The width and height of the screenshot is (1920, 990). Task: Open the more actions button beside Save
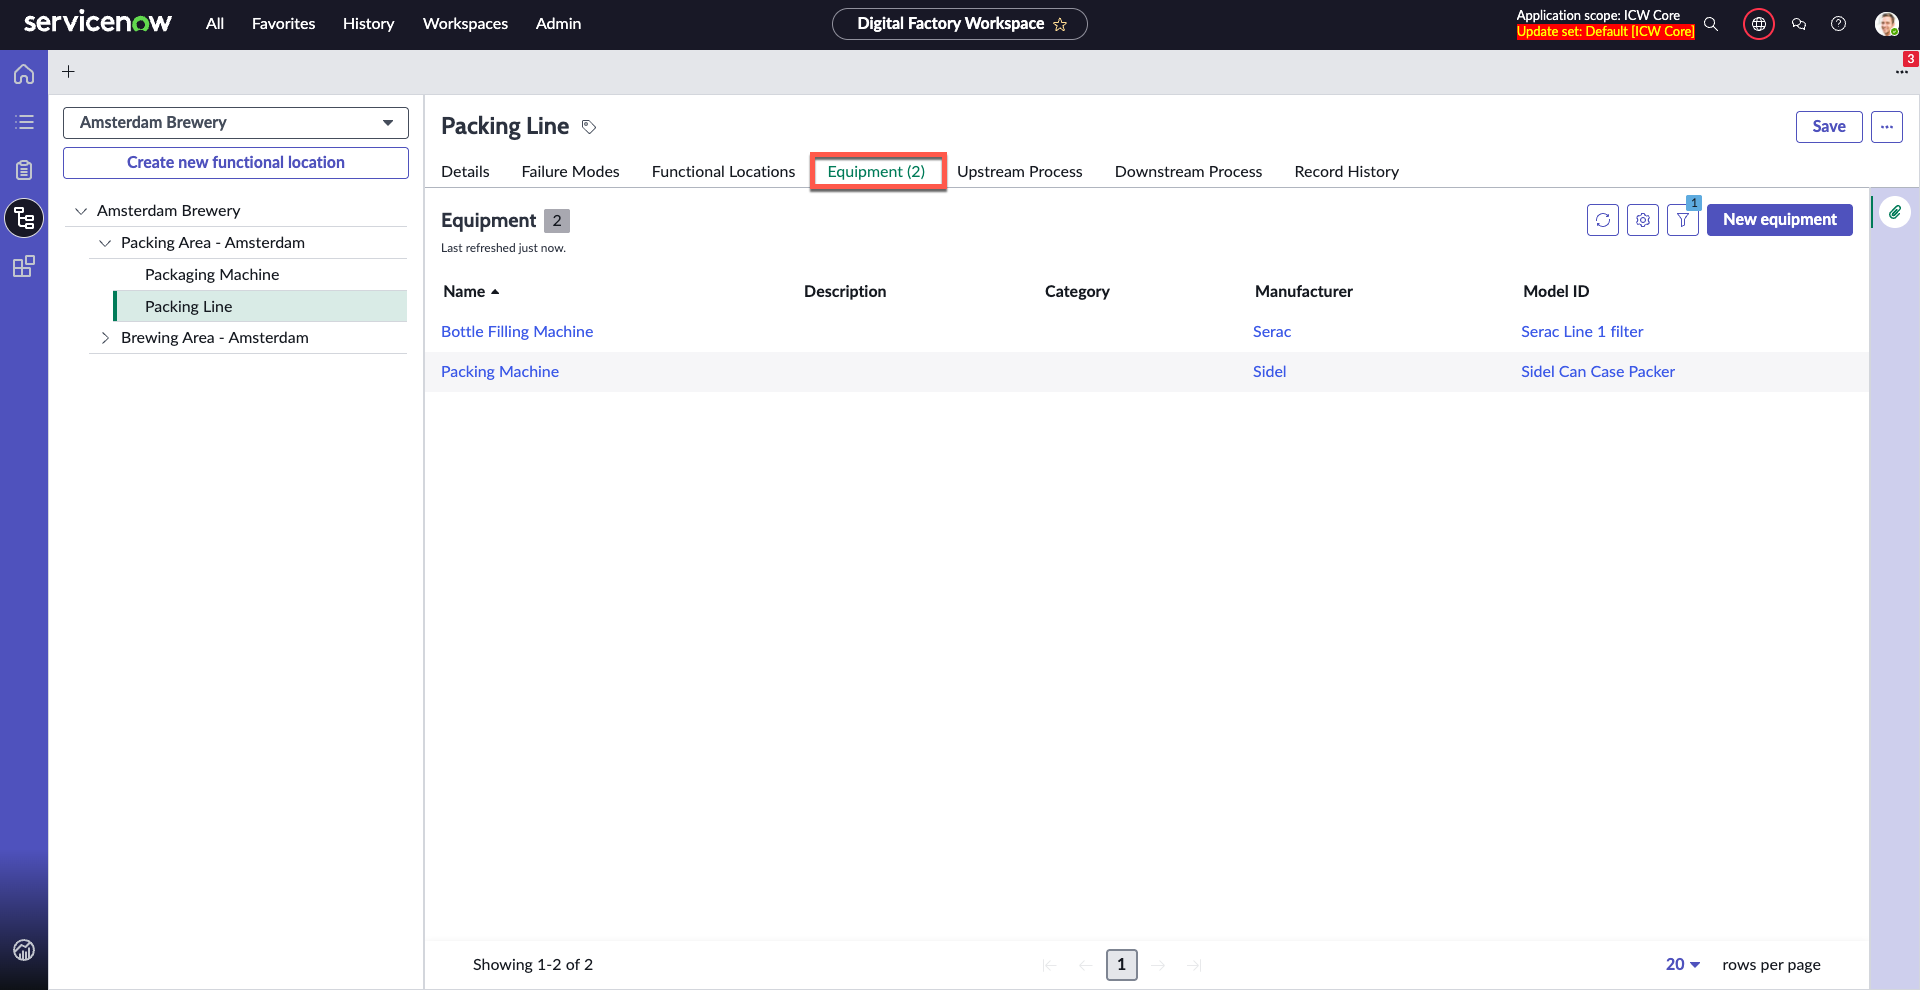[x=1887, y=127]
